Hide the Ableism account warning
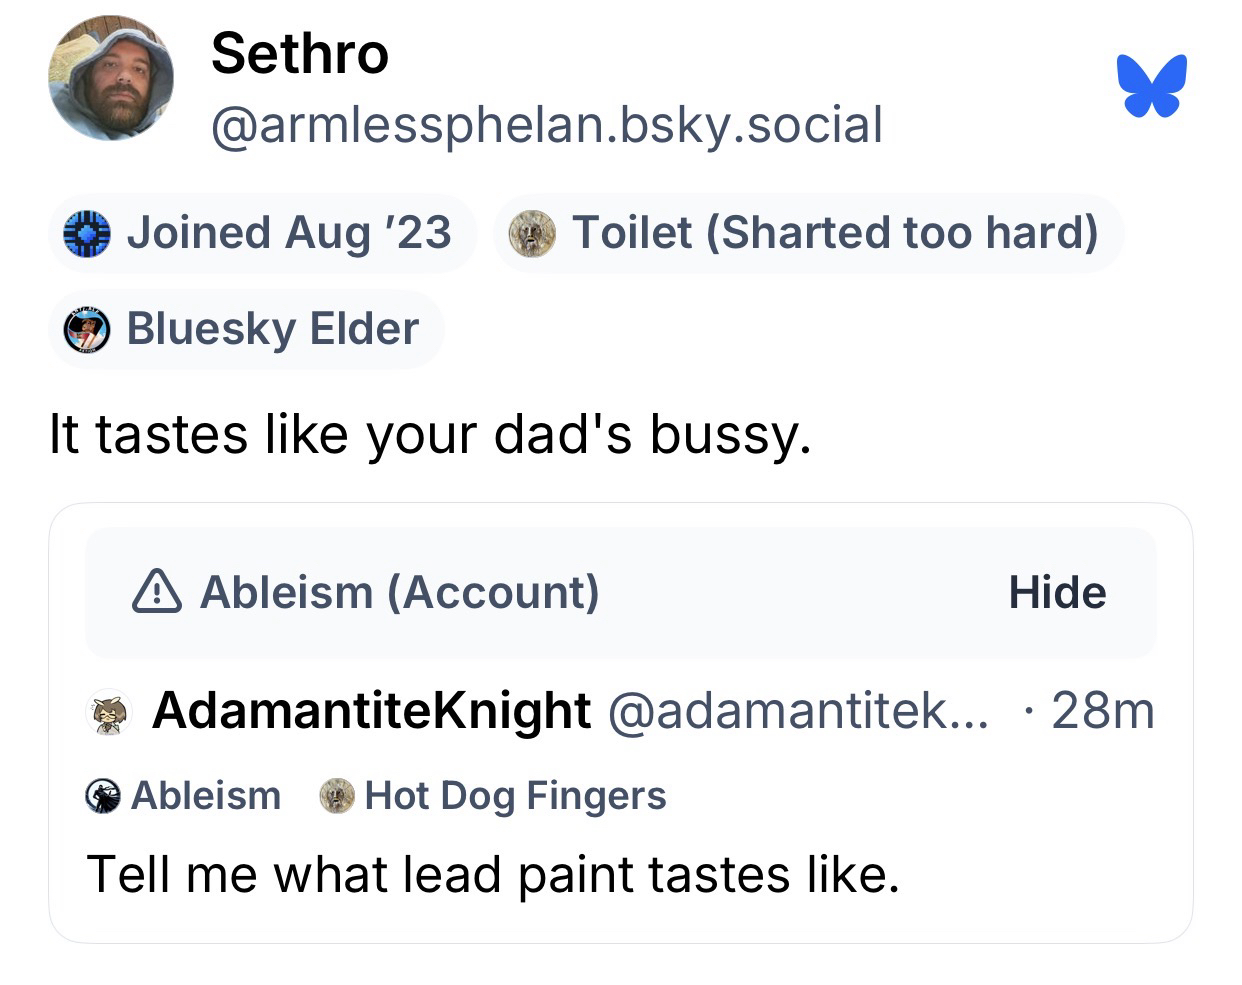Screen dimensions: 1242x985 [x=1056, y=592]
